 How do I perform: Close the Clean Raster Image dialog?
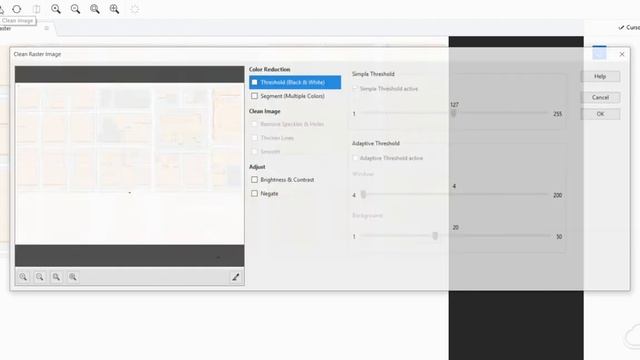pyautogui.click(x=622, y=54)
